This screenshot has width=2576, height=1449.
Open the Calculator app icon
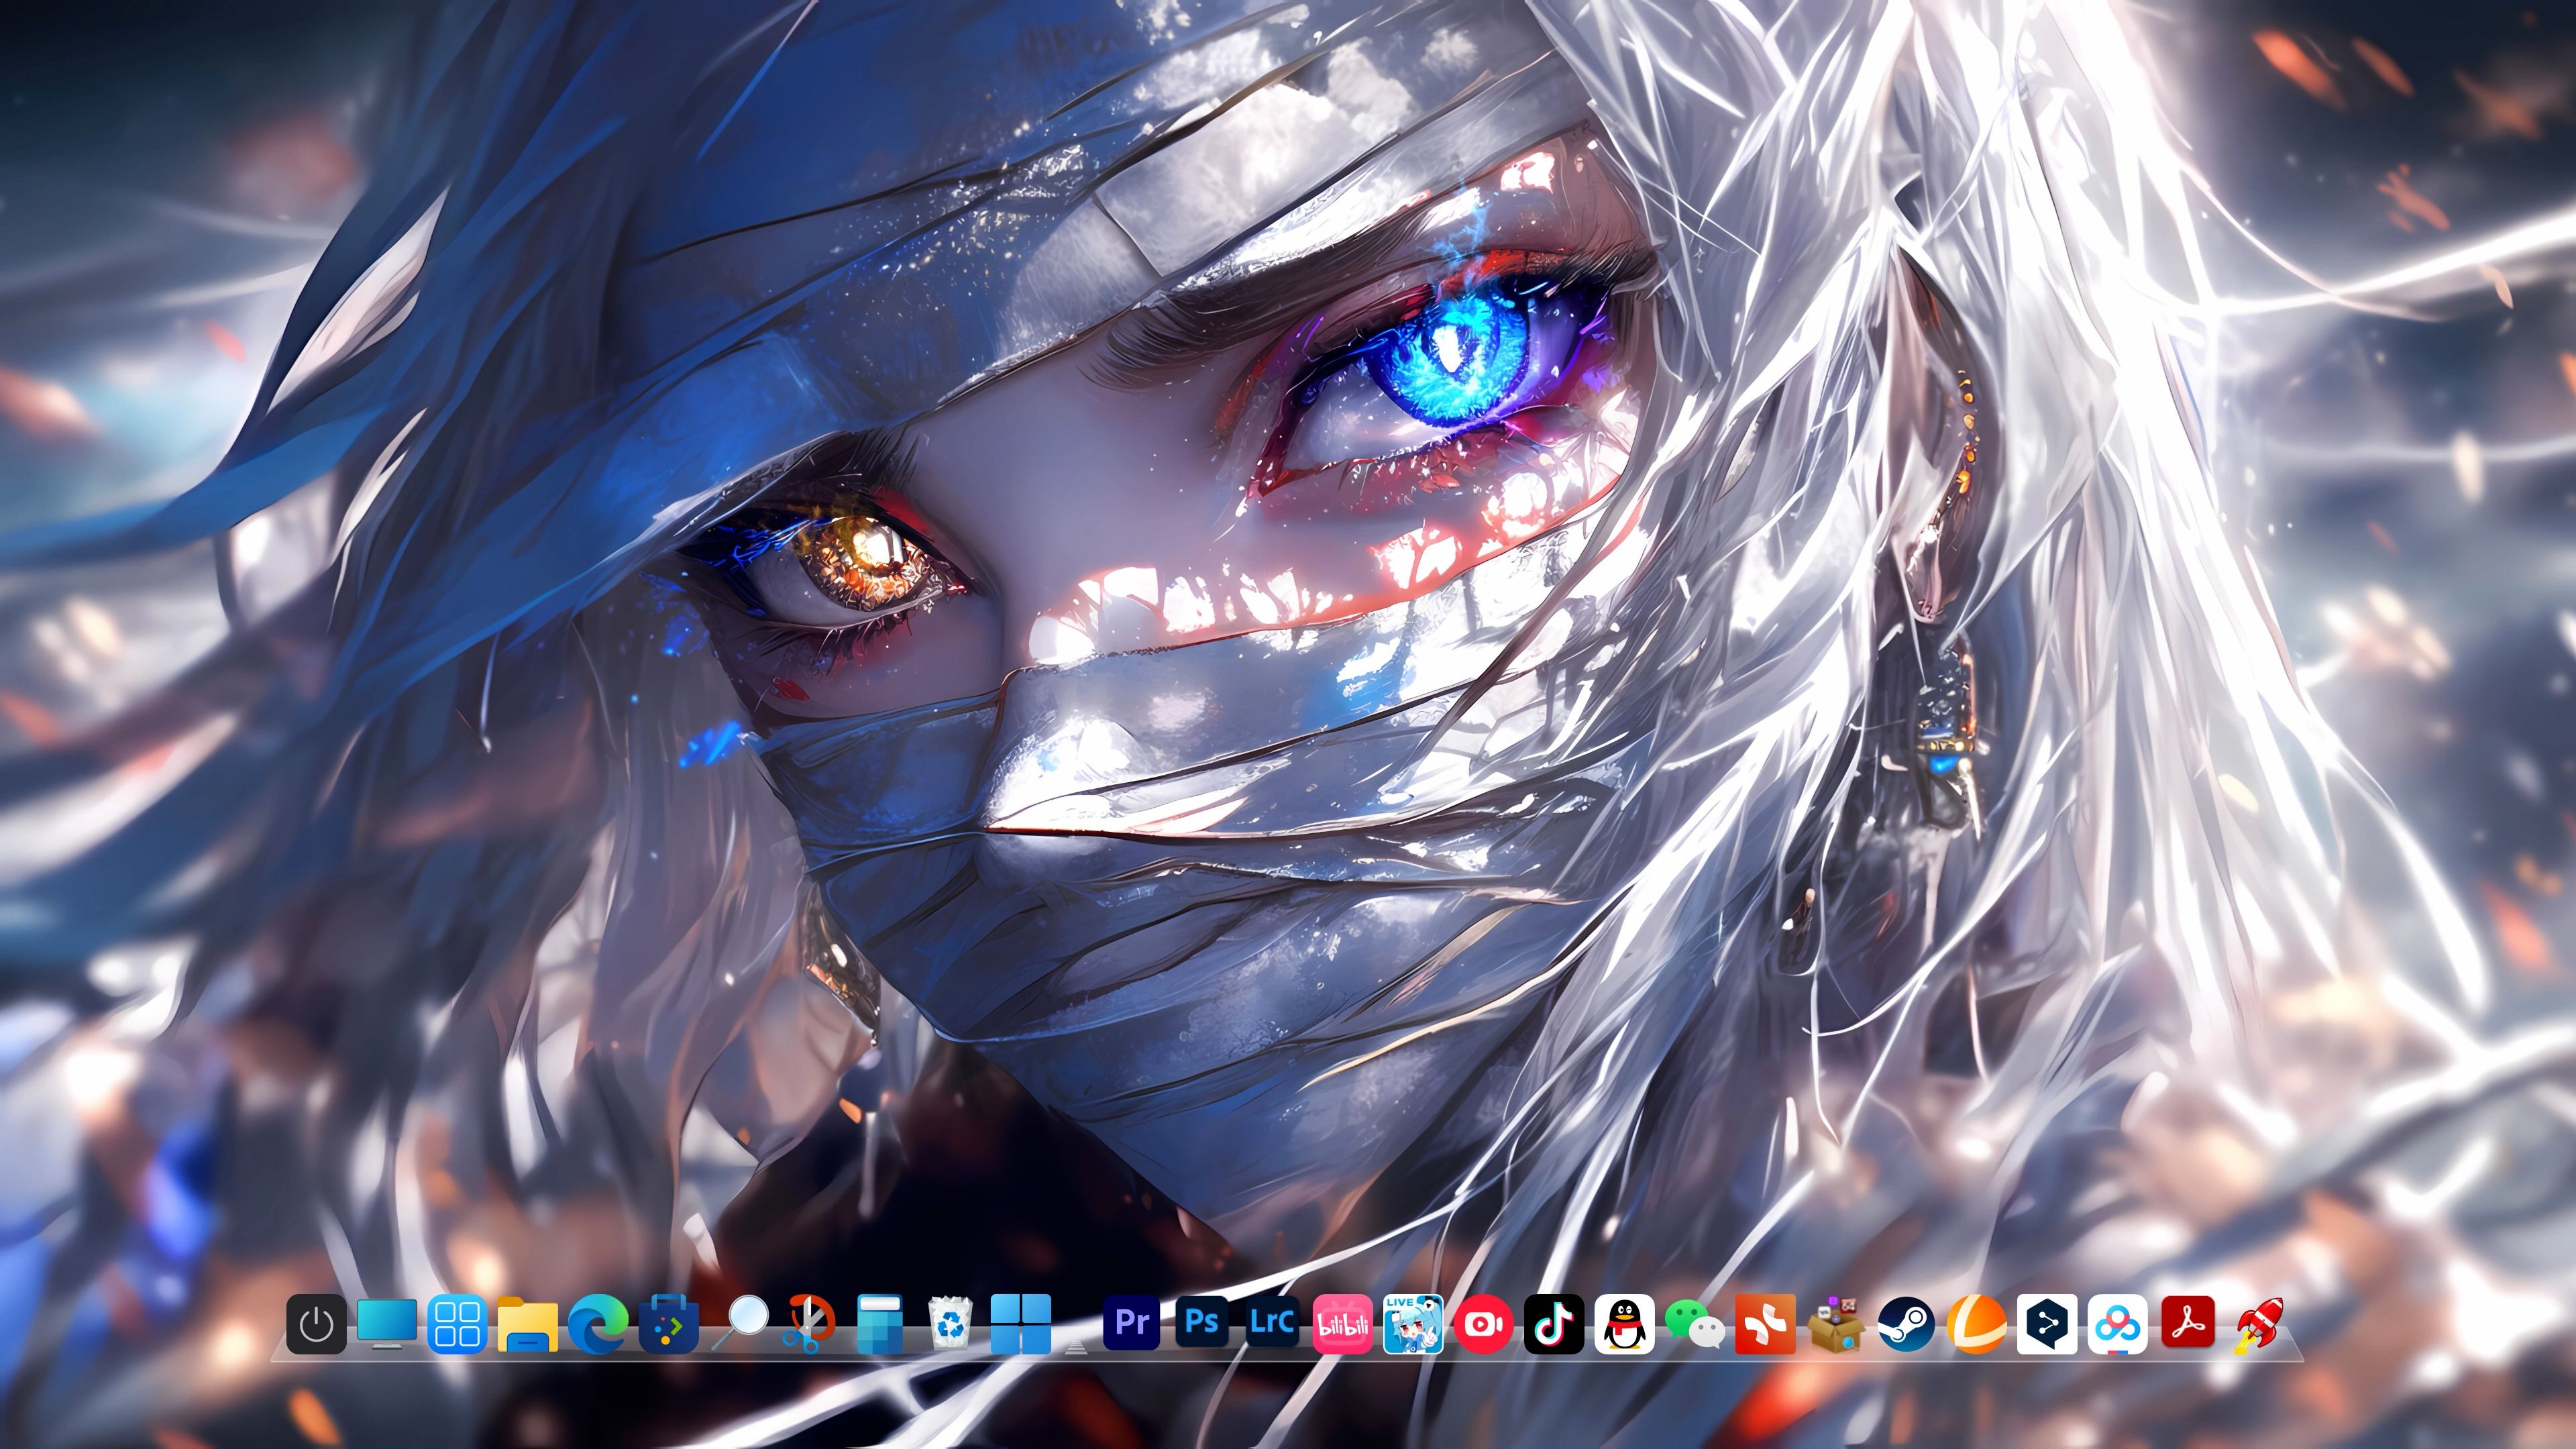point(879,1324)
